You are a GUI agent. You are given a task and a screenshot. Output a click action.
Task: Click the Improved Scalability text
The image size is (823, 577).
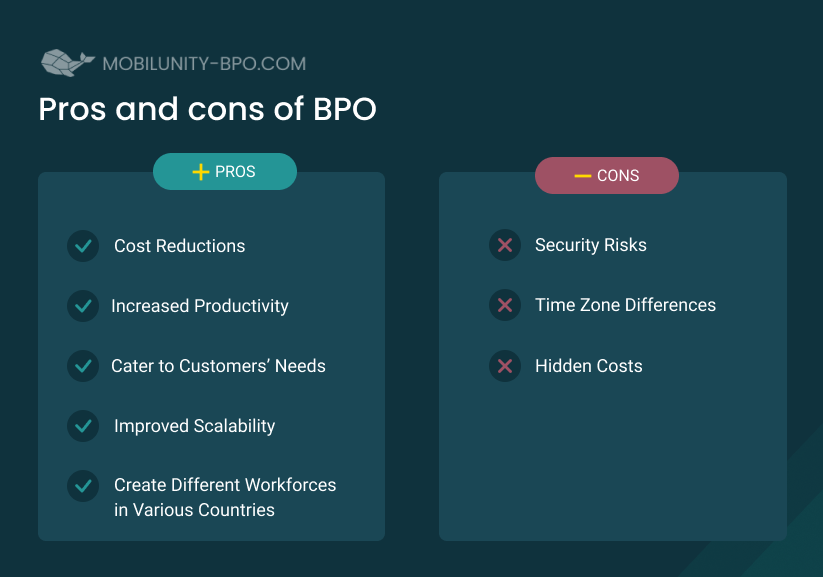click(195, 426)
